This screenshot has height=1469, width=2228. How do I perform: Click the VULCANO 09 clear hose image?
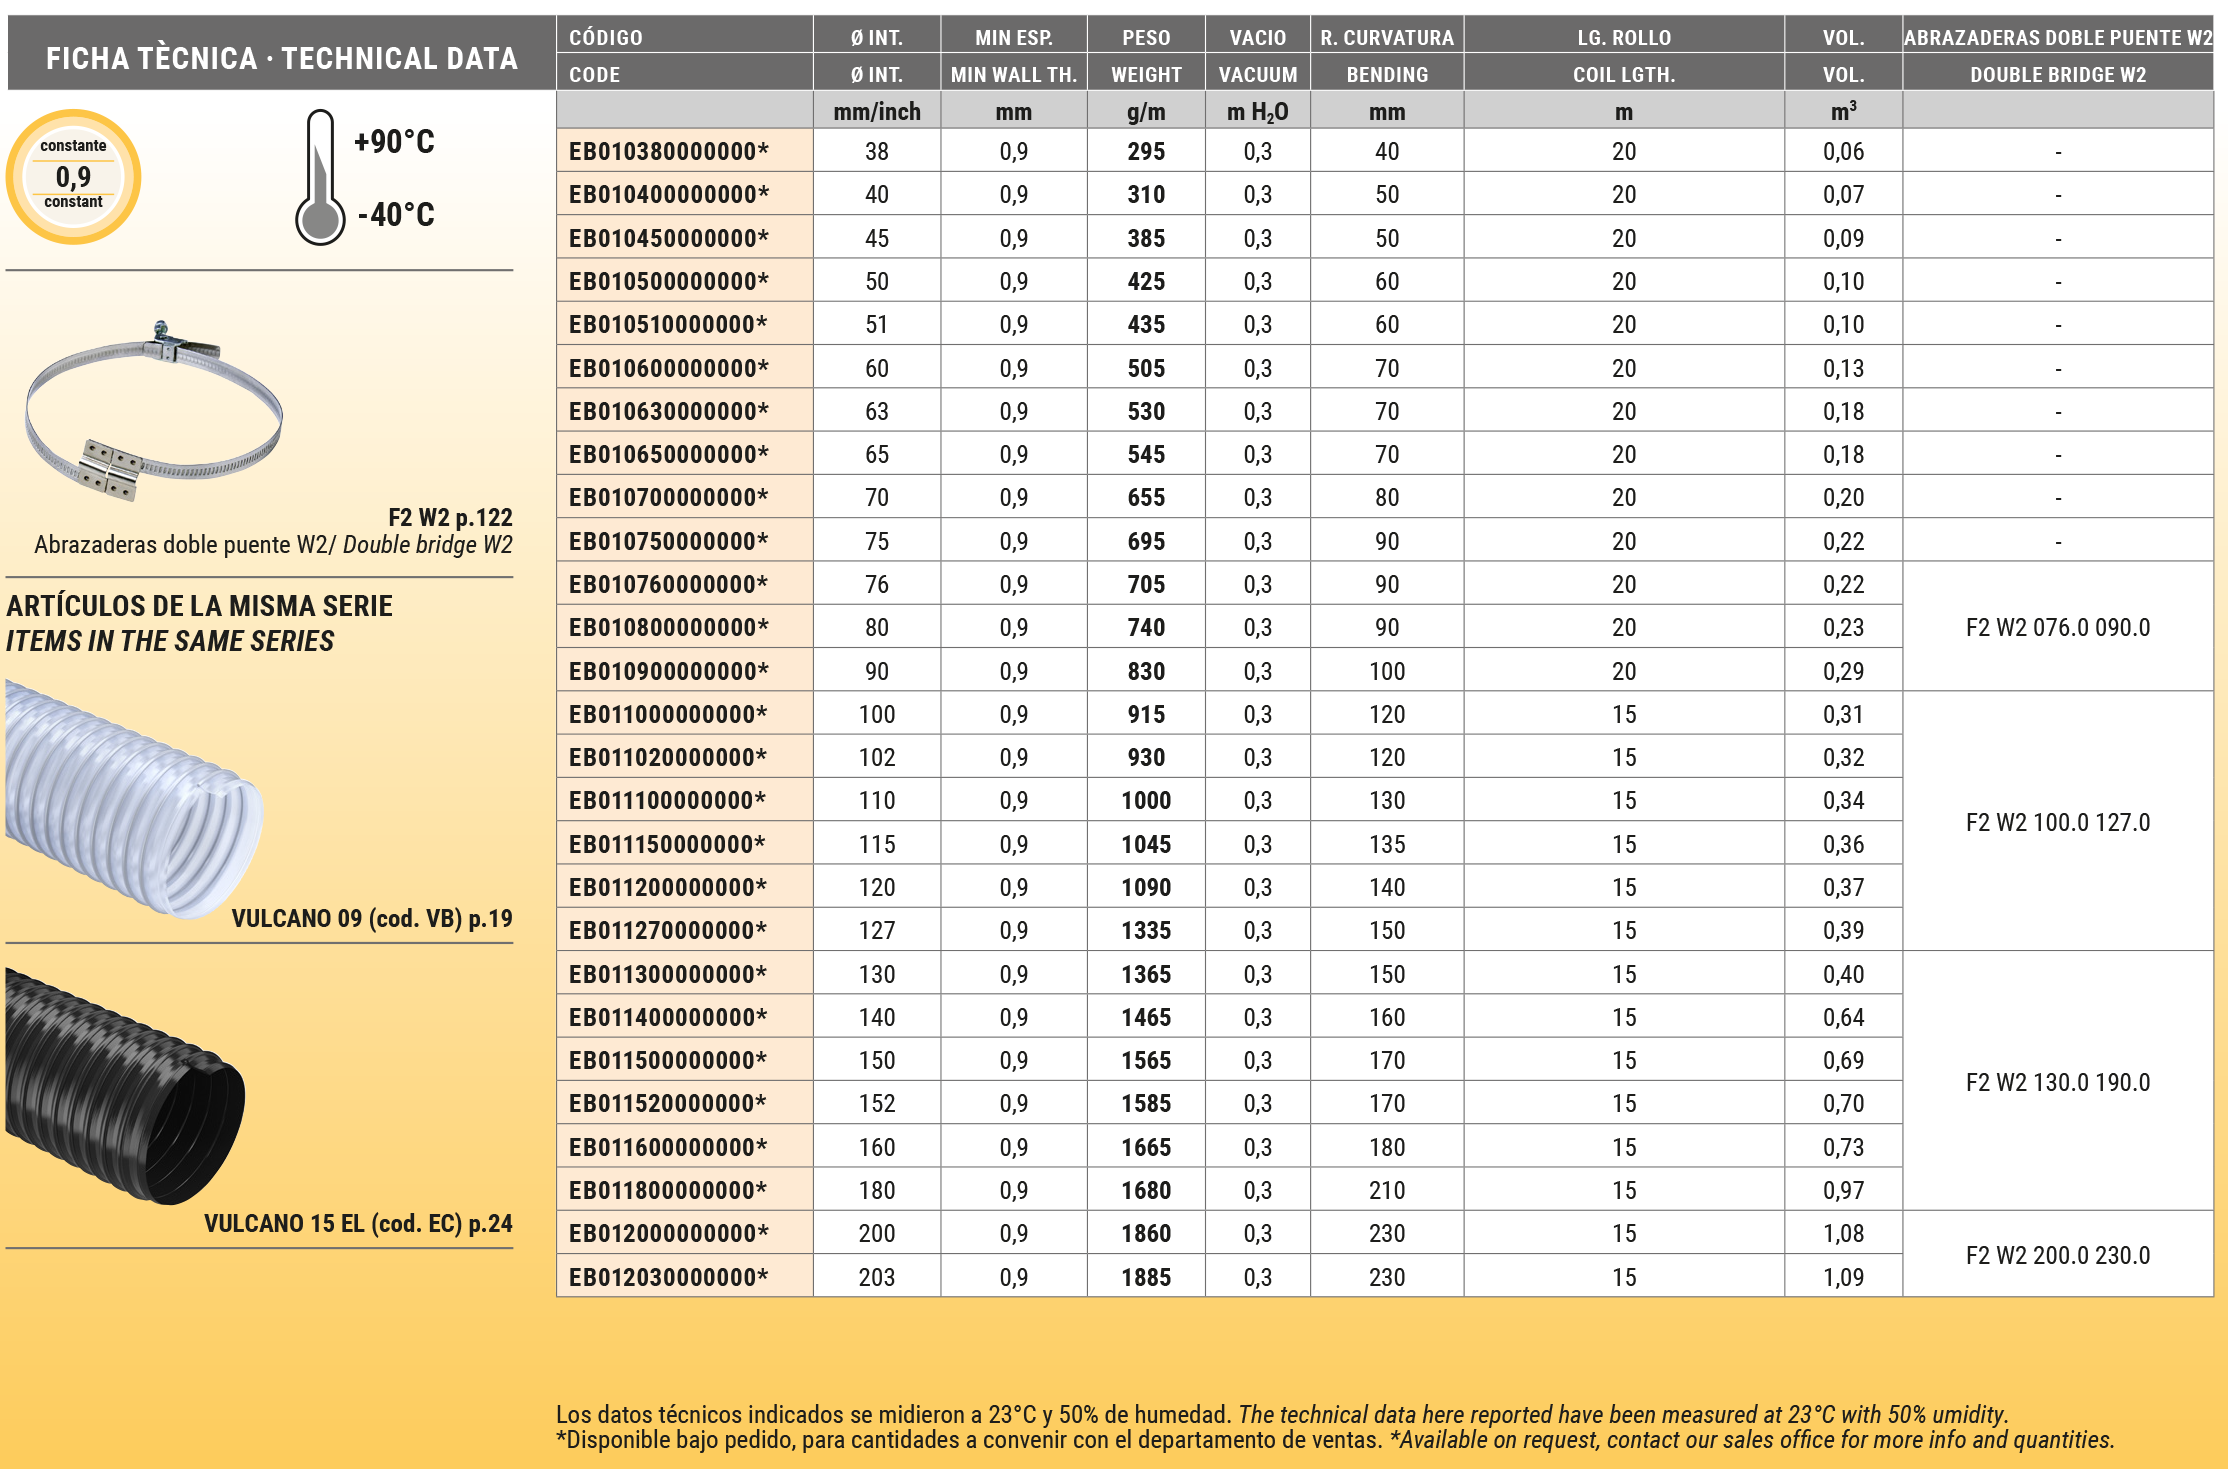(132, 797)
